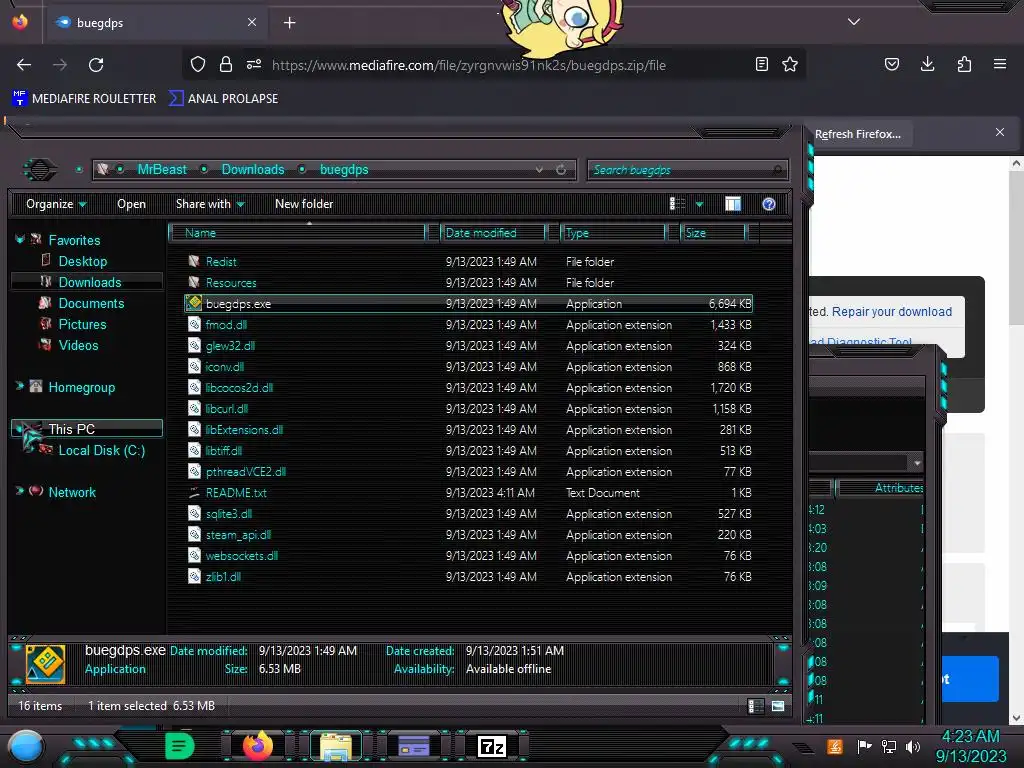Click MrBeast in the breadcrumb path
1024x768 pixels.
pos(162,170)
